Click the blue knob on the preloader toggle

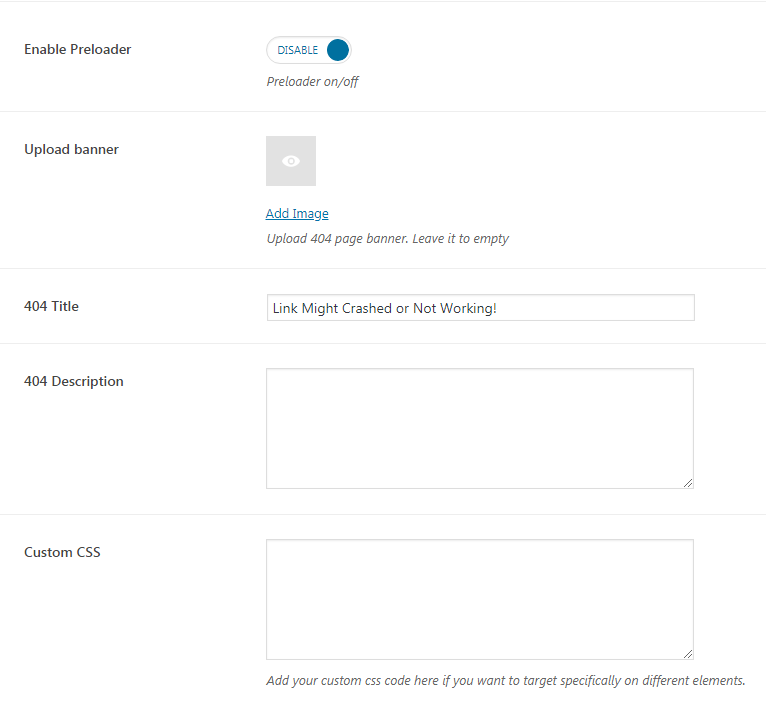click(x=338, y=50)
